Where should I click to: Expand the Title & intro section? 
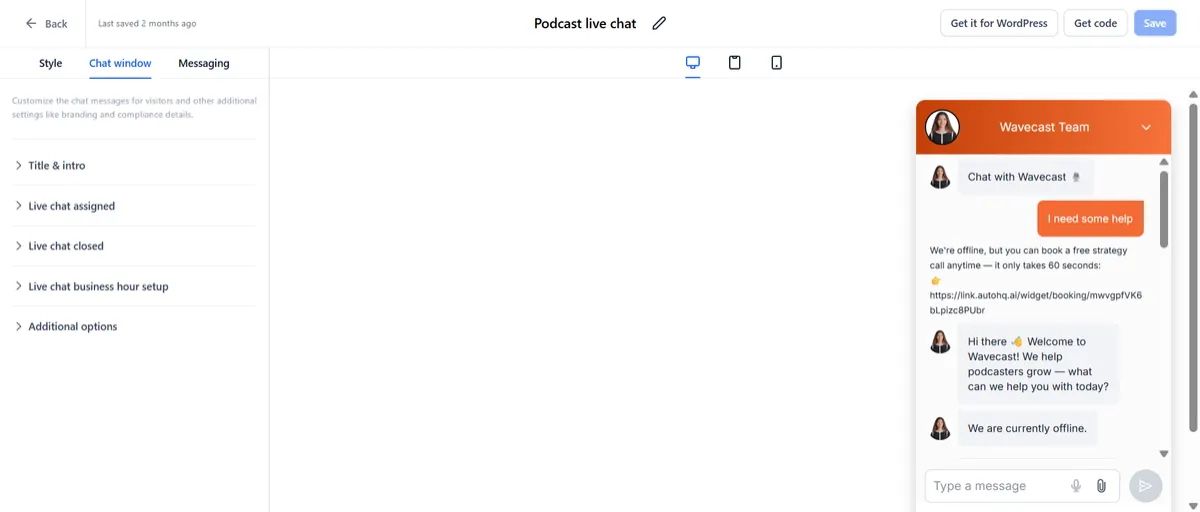[x=134, y=165]
